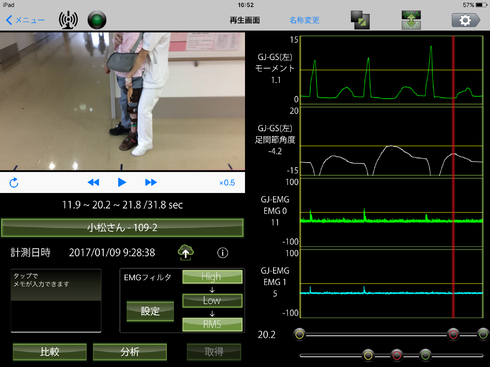Select the yellow handle on lower slider

click(368, 355)
